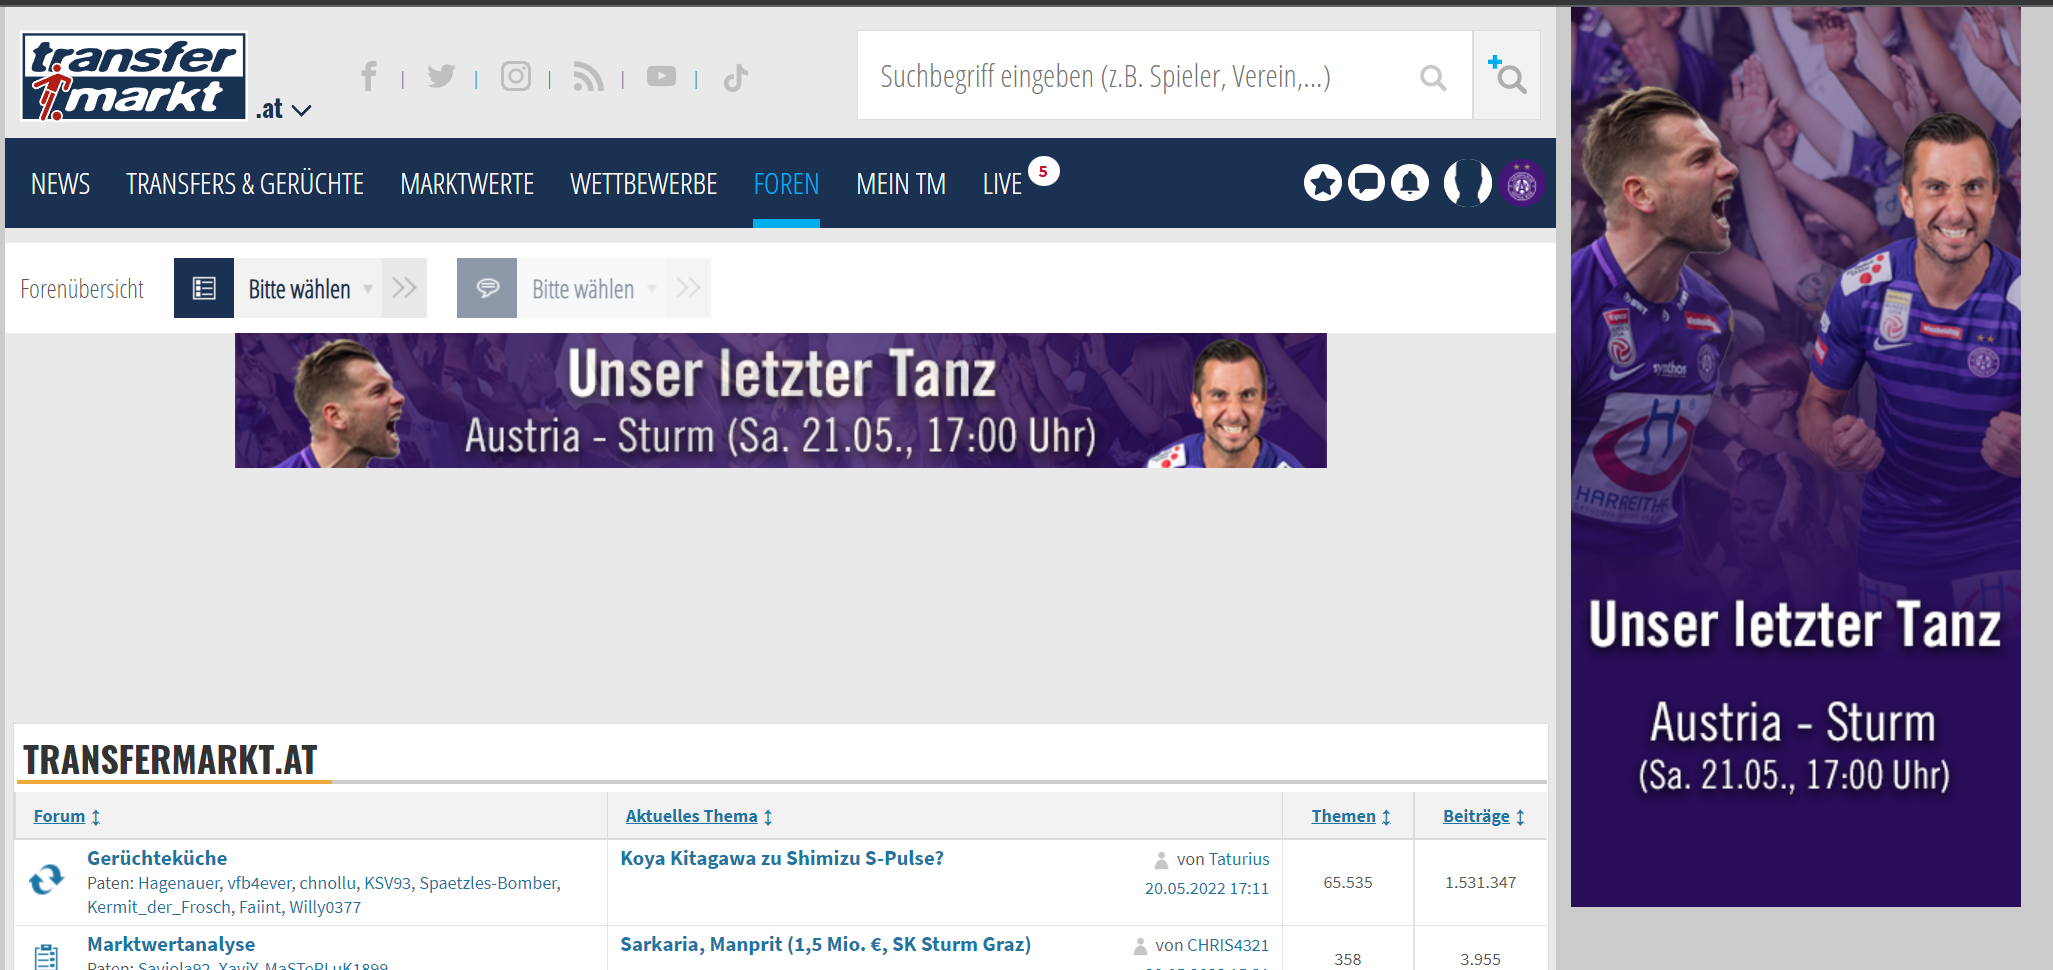Viewport: 2053px width, 970px height.
Task: Open Spaetzles-Bomber's profile link
Action: [488, 883]
